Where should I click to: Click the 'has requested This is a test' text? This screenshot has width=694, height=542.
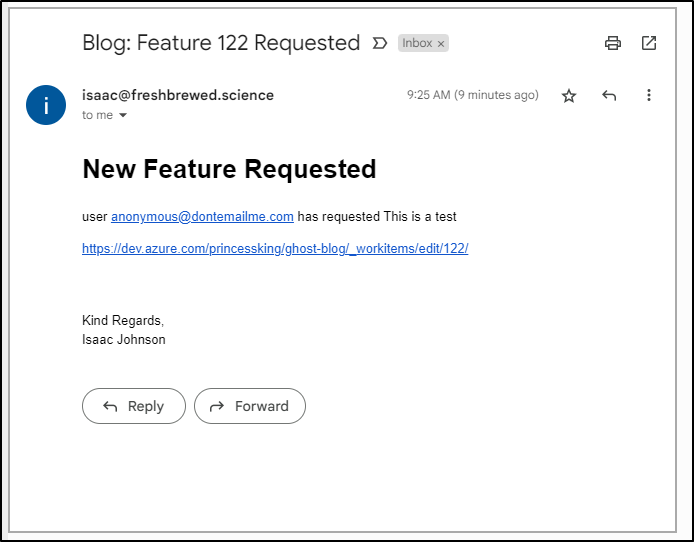coord(377,217)
